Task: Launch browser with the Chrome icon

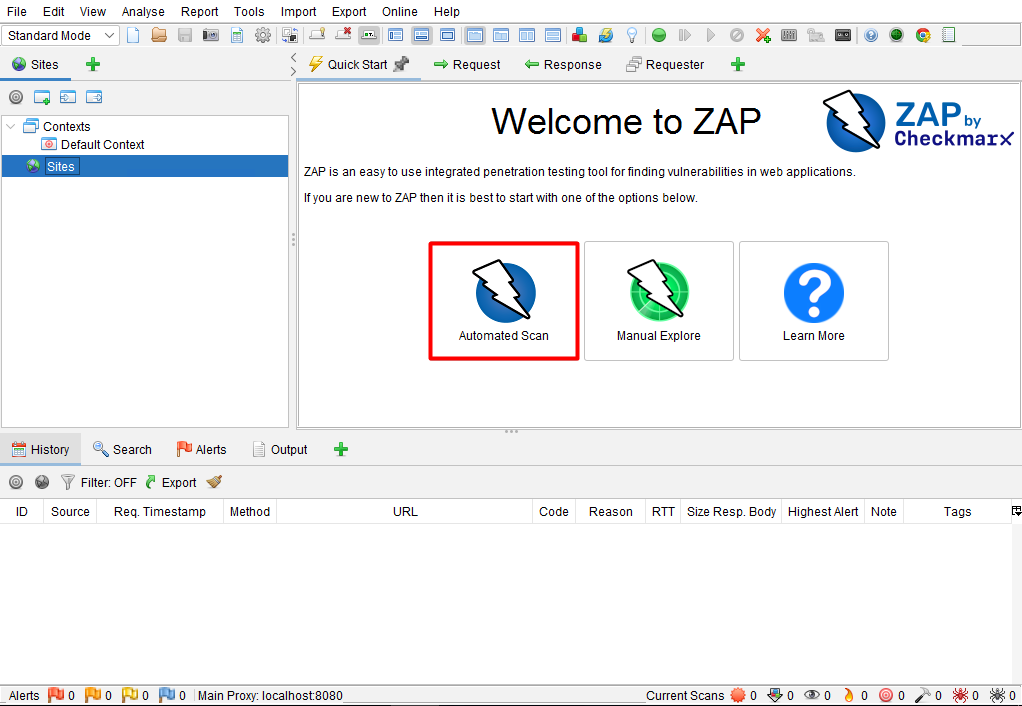Action: (x=923, y=35)
